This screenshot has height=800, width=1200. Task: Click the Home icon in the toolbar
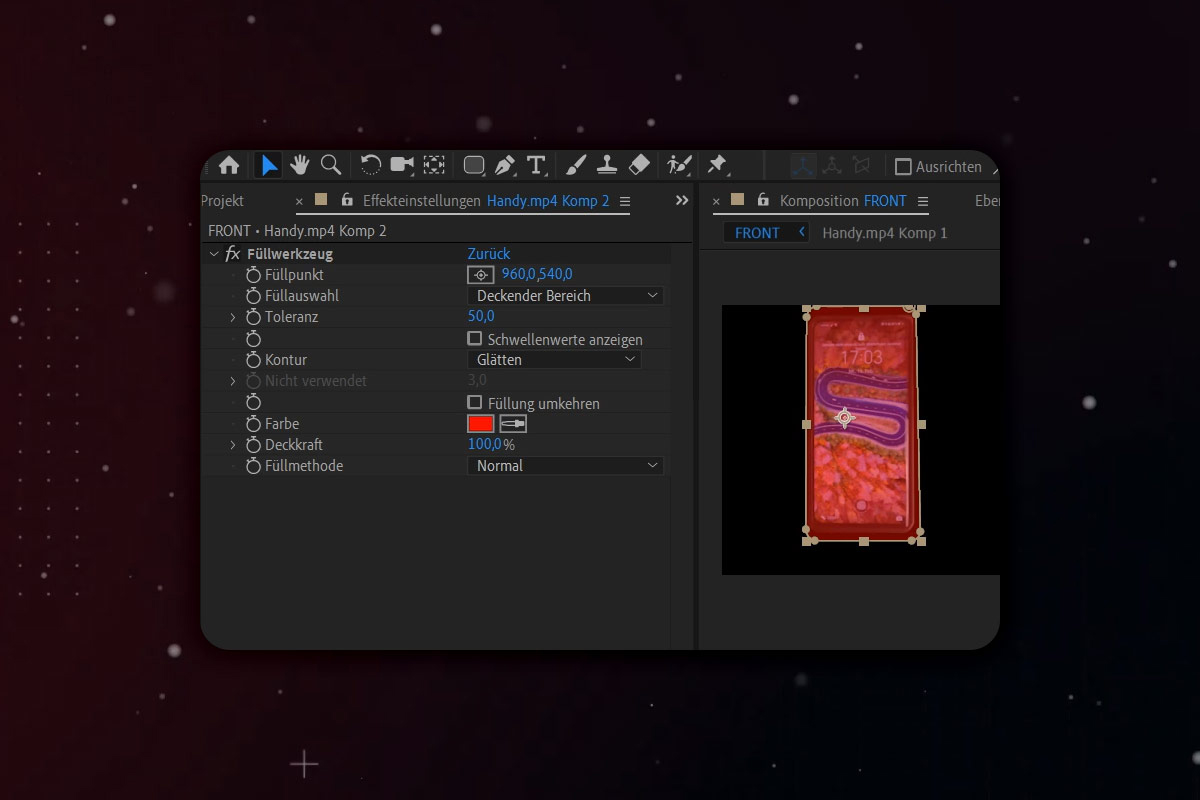229,166
